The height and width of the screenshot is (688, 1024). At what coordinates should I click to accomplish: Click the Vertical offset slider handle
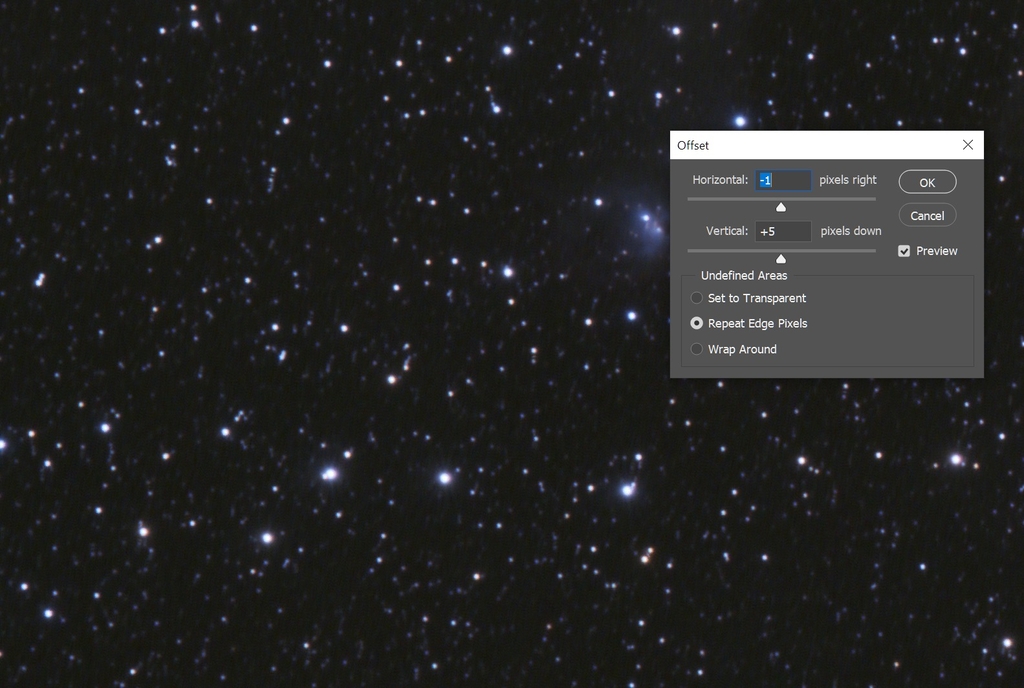pyautogui.click(x=780, y=259)
